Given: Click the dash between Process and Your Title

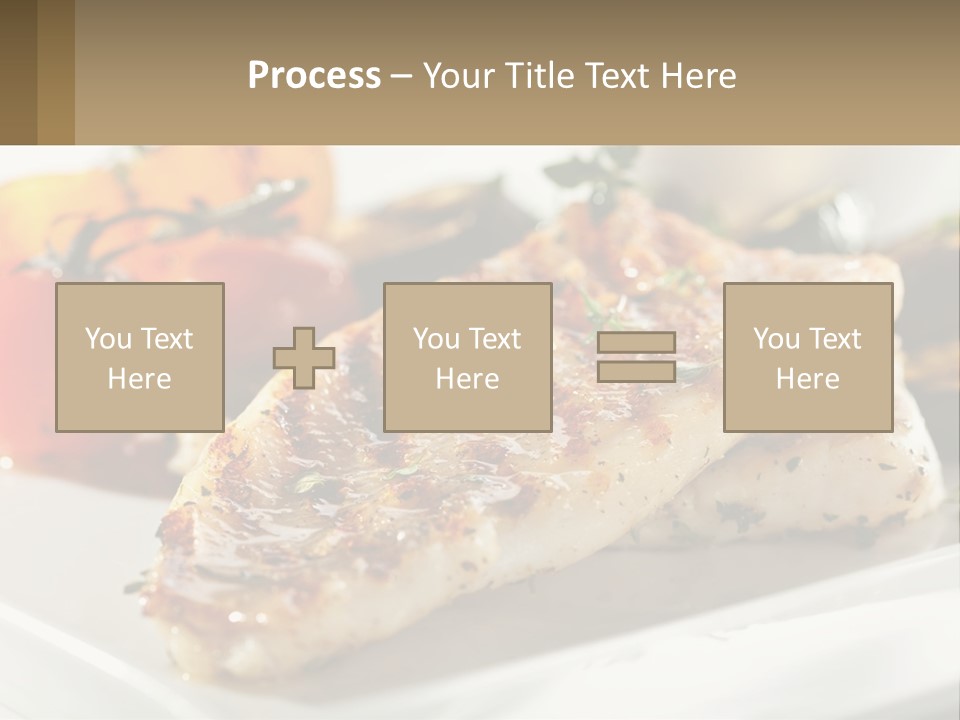Looking at the screenshot, I should tap(401, 75).
